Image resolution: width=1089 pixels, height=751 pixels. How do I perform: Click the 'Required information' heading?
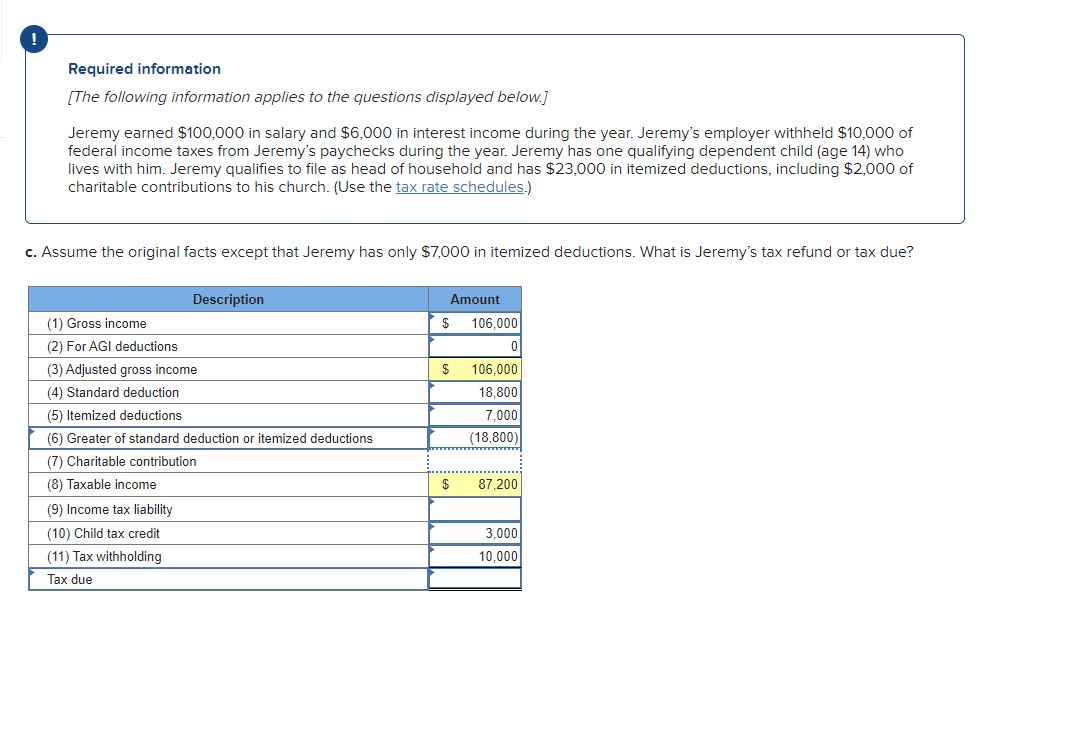tap(144, 69)
